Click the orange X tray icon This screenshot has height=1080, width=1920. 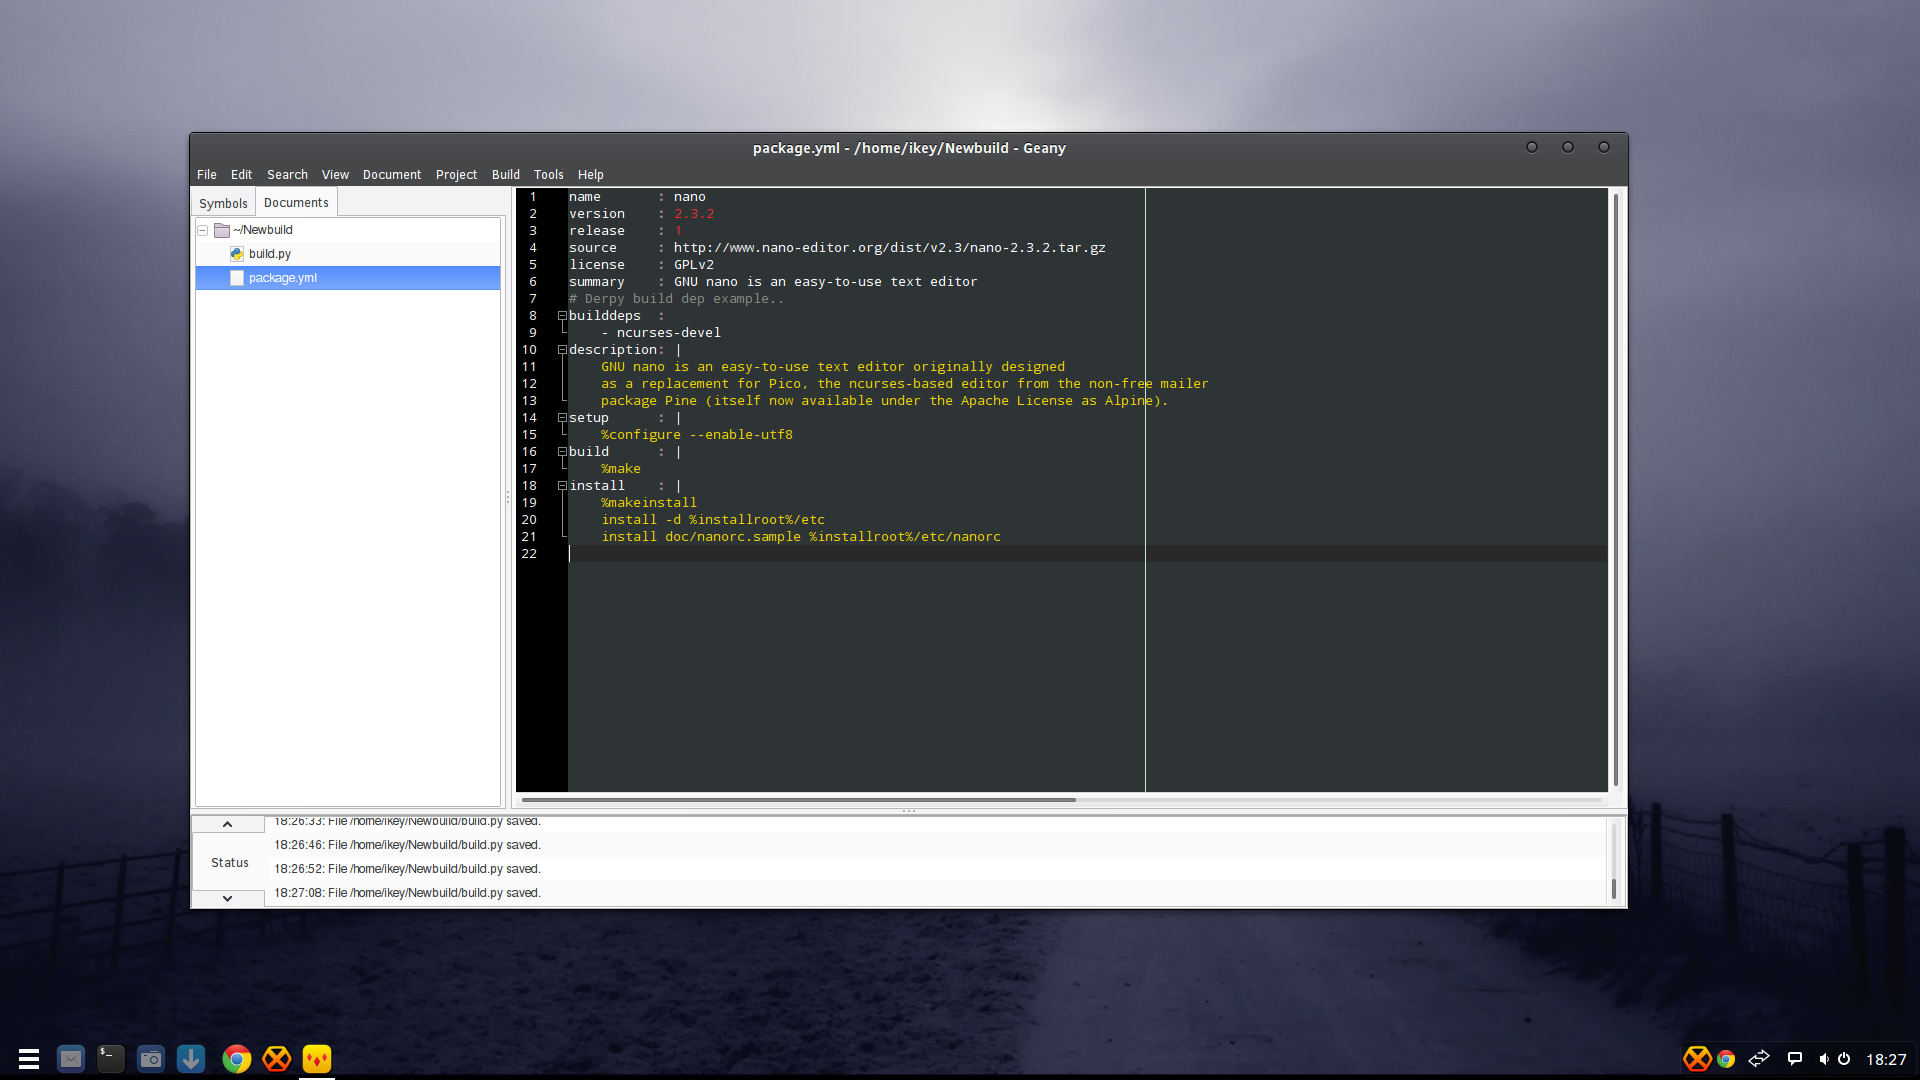point(1697,1058)
